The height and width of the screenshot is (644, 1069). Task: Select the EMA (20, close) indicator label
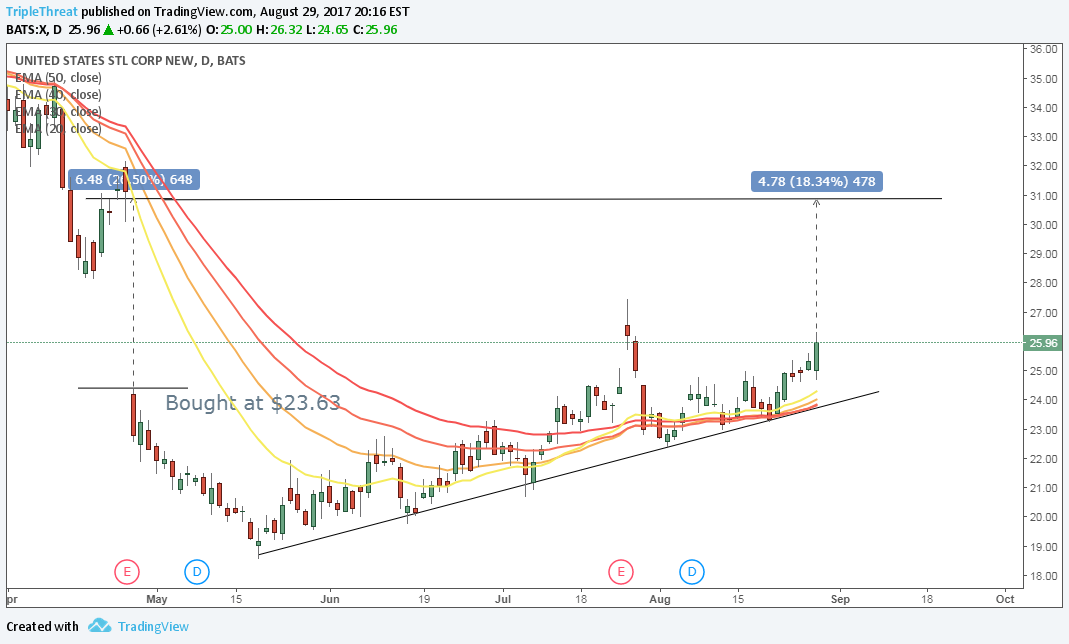(x=58, y=129)
